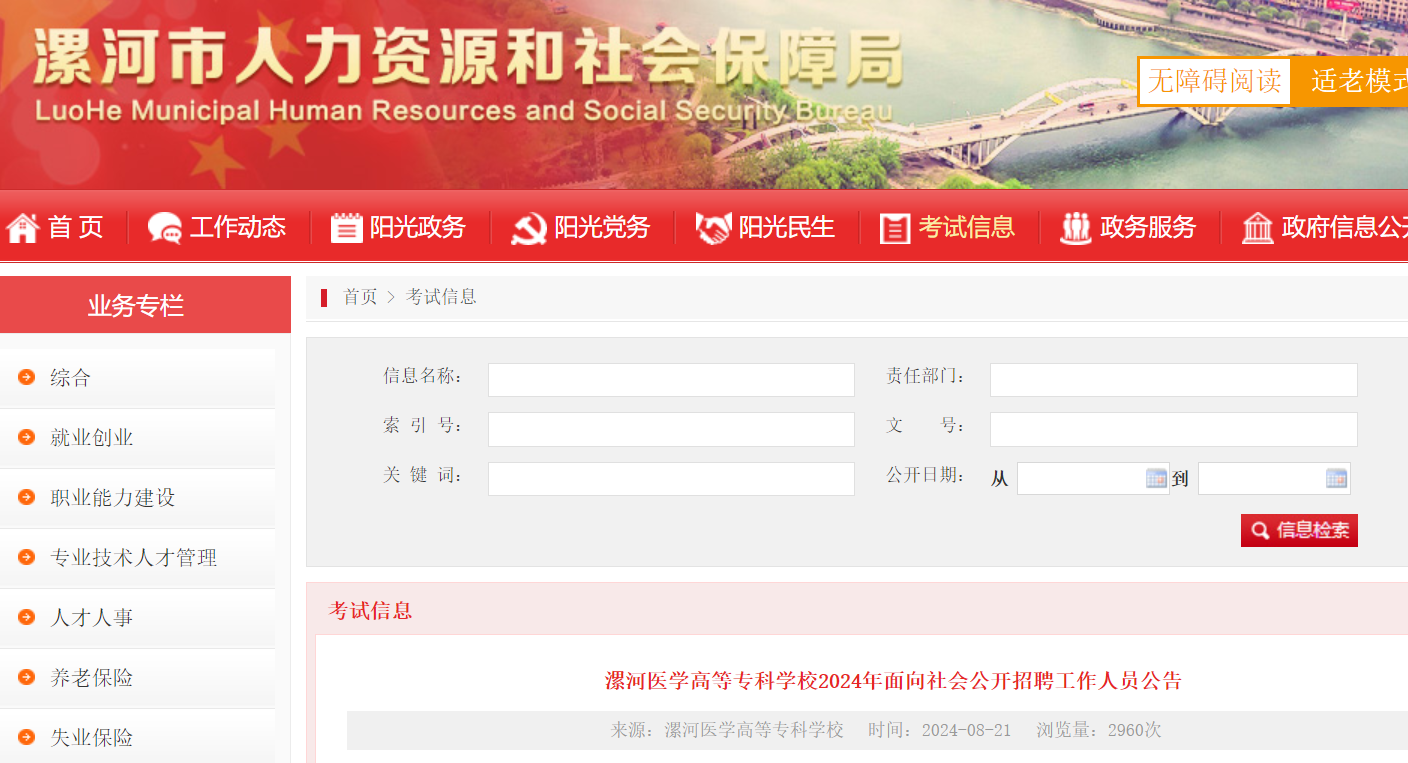Enable 无障碍阅读 accessible reading mode
The height and width of the screenshot is (763, 1408).
pyautogui.click(x=1214, y=81)
